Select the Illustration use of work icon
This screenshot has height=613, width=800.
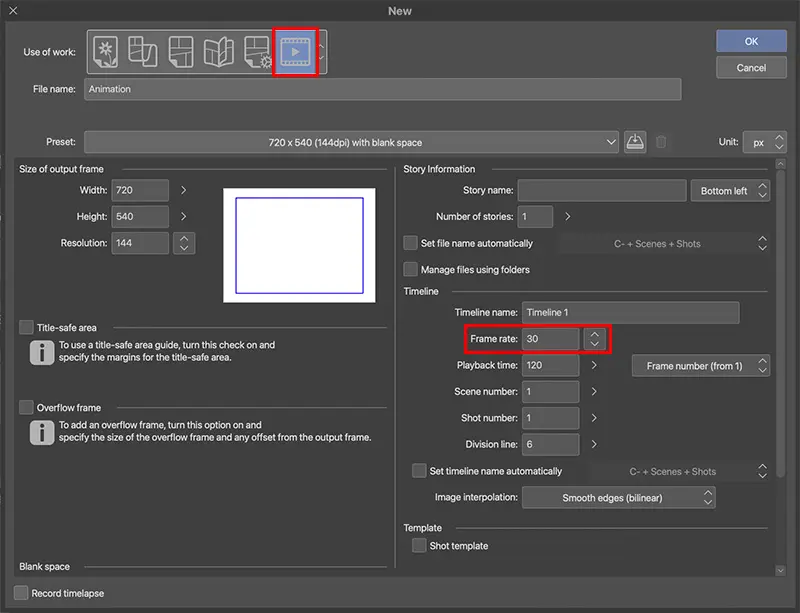[x=106, y=52]
